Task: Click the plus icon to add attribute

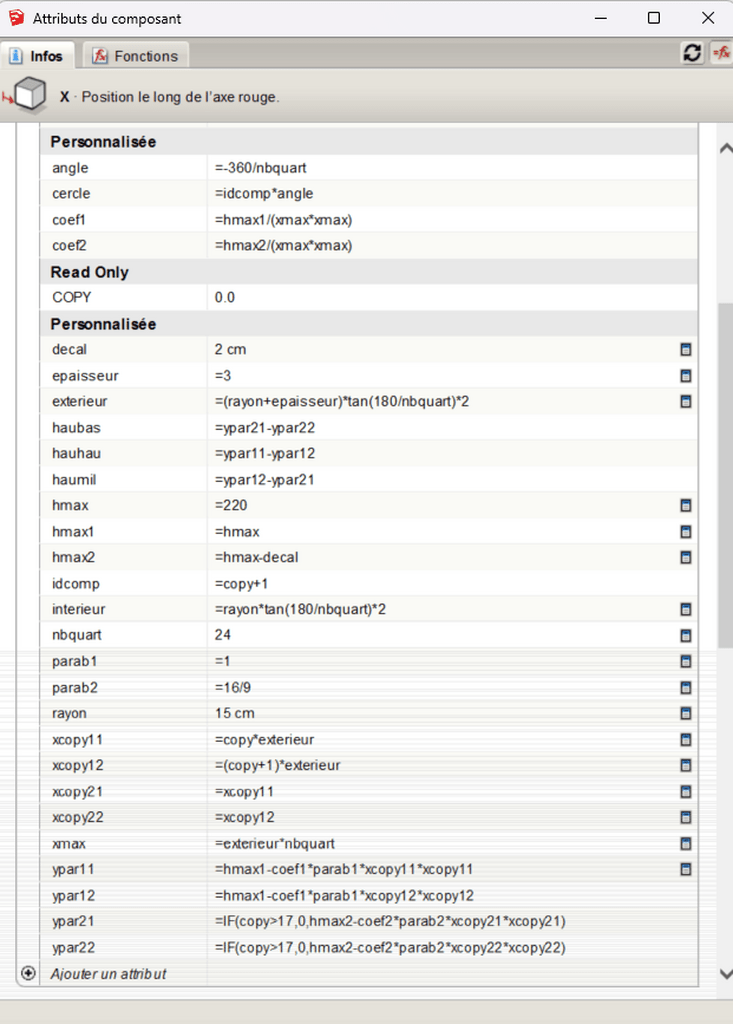Action: click(x=28, y=973)
